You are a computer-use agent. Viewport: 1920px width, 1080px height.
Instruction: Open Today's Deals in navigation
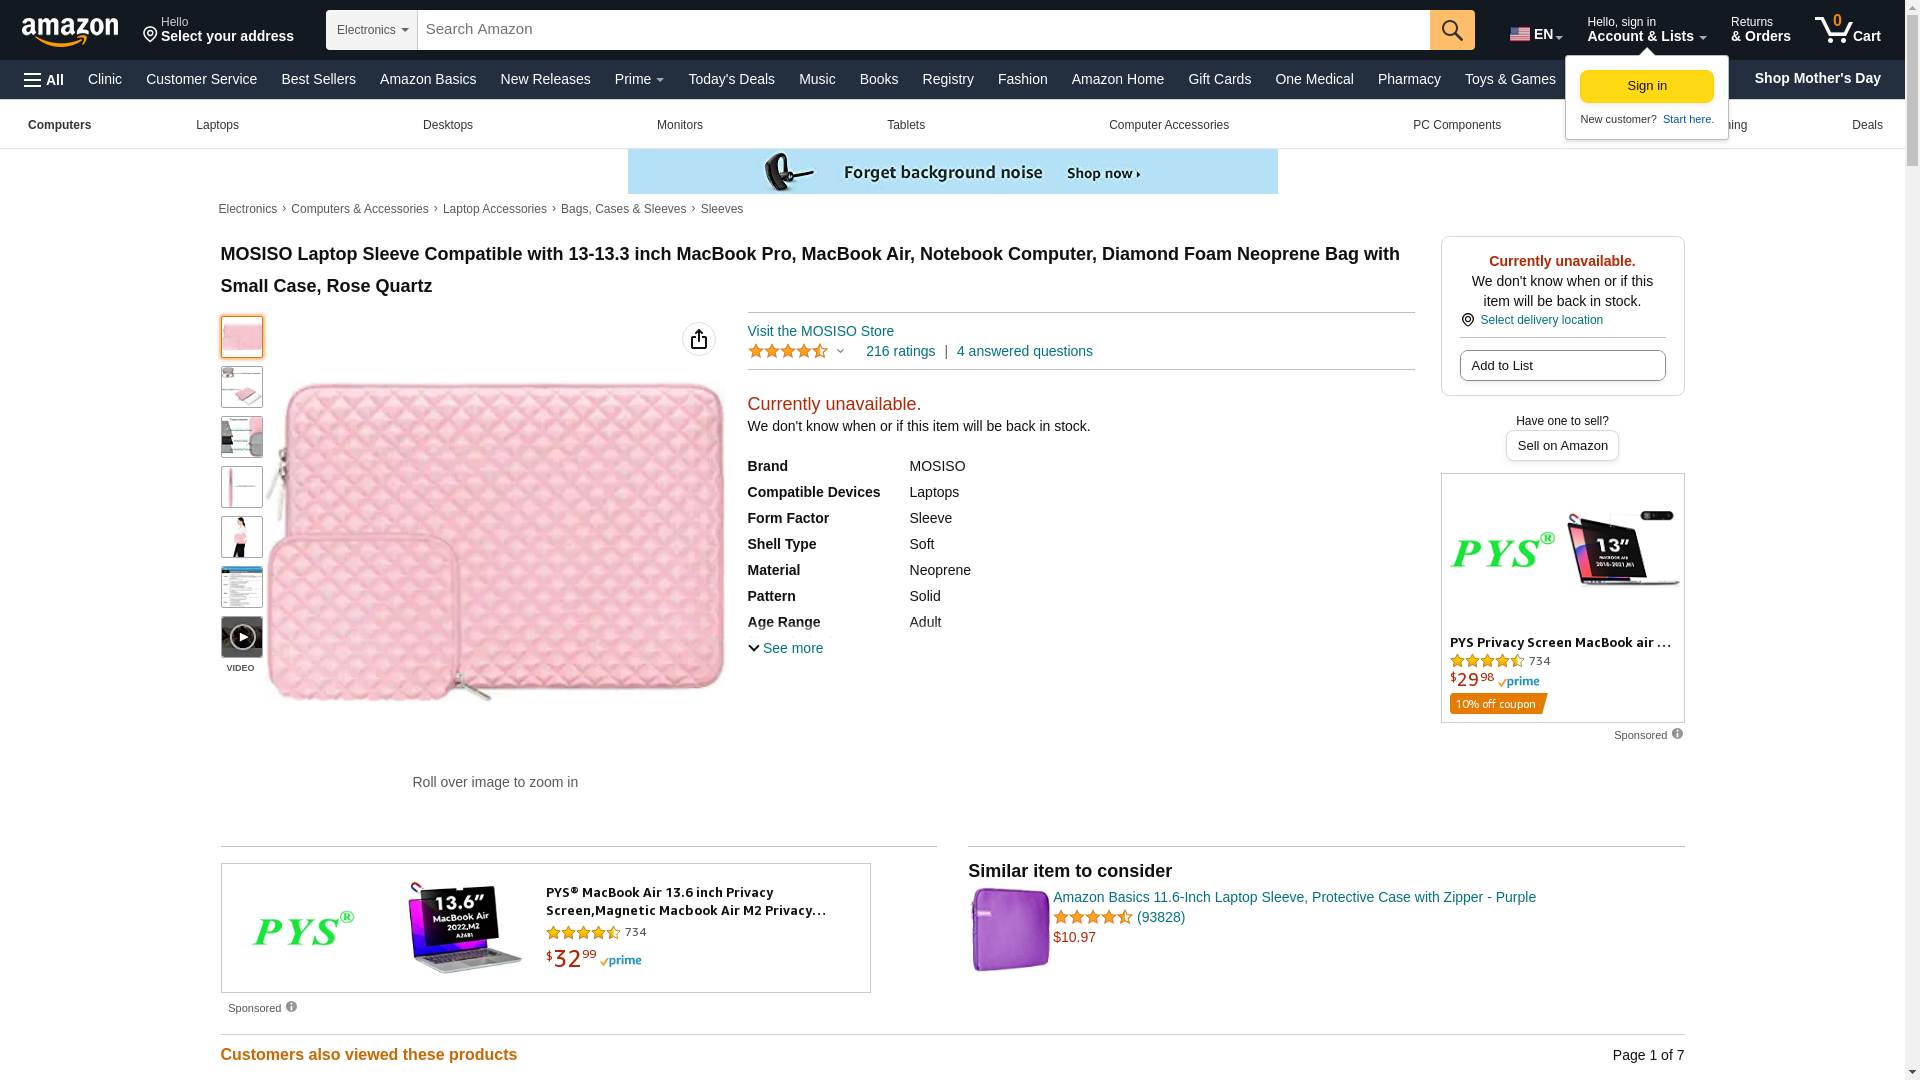731,79
